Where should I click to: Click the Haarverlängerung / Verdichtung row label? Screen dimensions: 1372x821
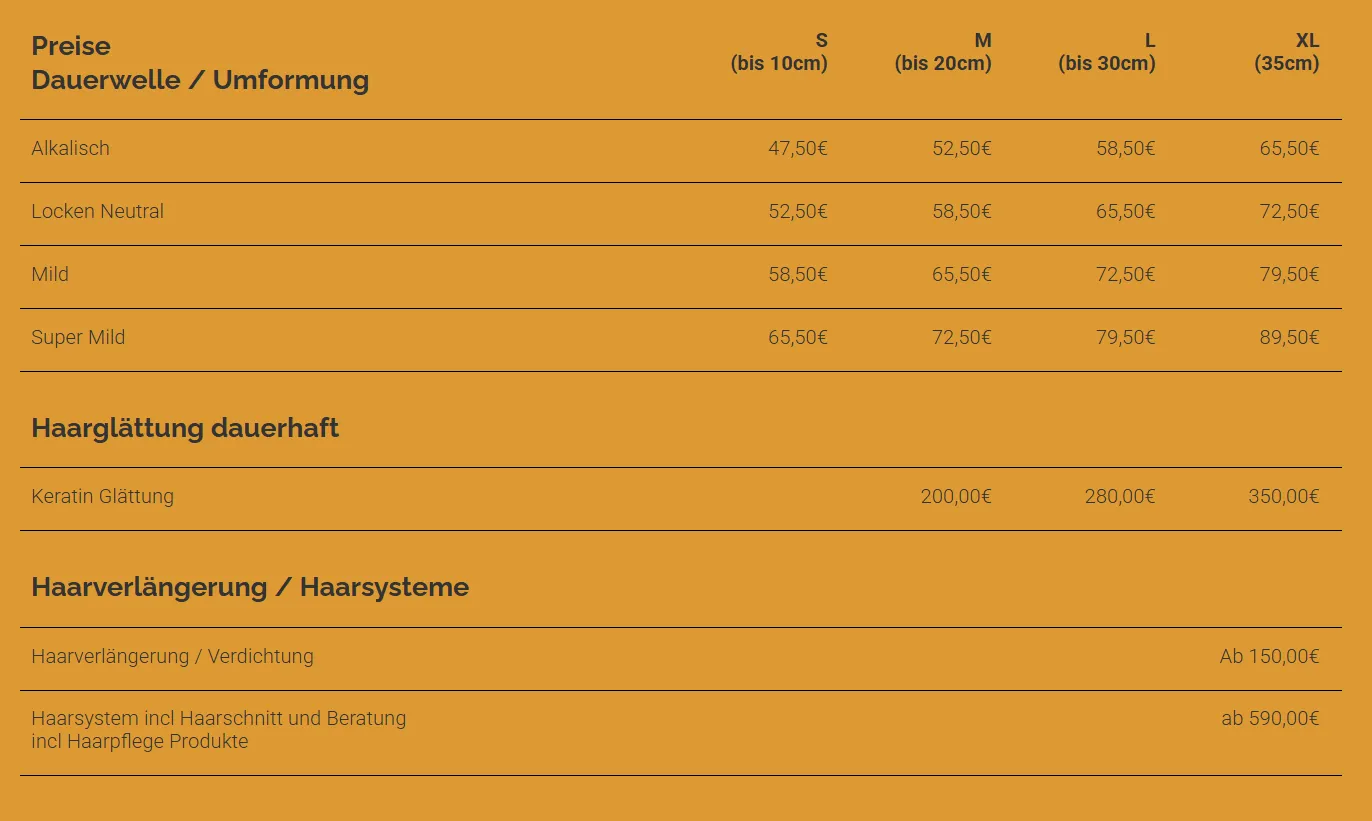pos(172,656)
